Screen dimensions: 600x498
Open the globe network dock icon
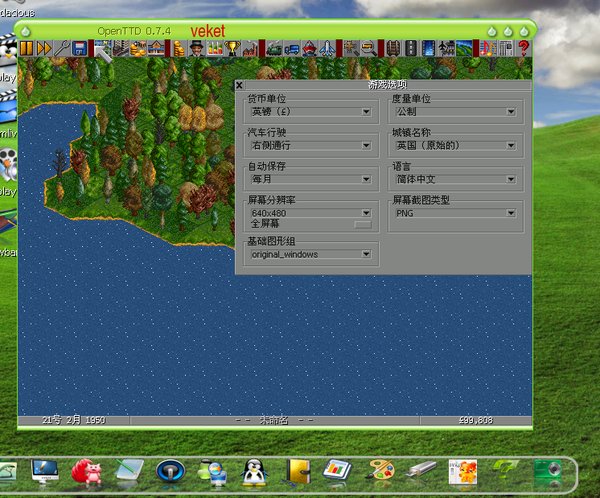tap(213, 473)
